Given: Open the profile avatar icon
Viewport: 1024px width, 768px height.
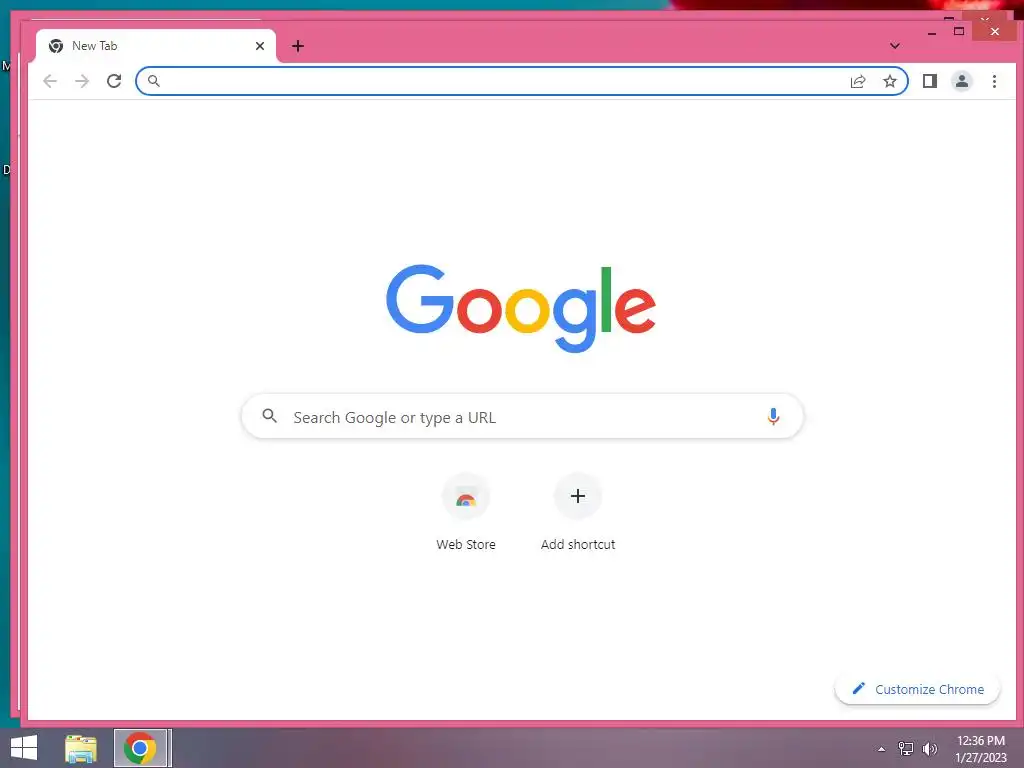Looking at the screenshot, I should coord(961,81).
